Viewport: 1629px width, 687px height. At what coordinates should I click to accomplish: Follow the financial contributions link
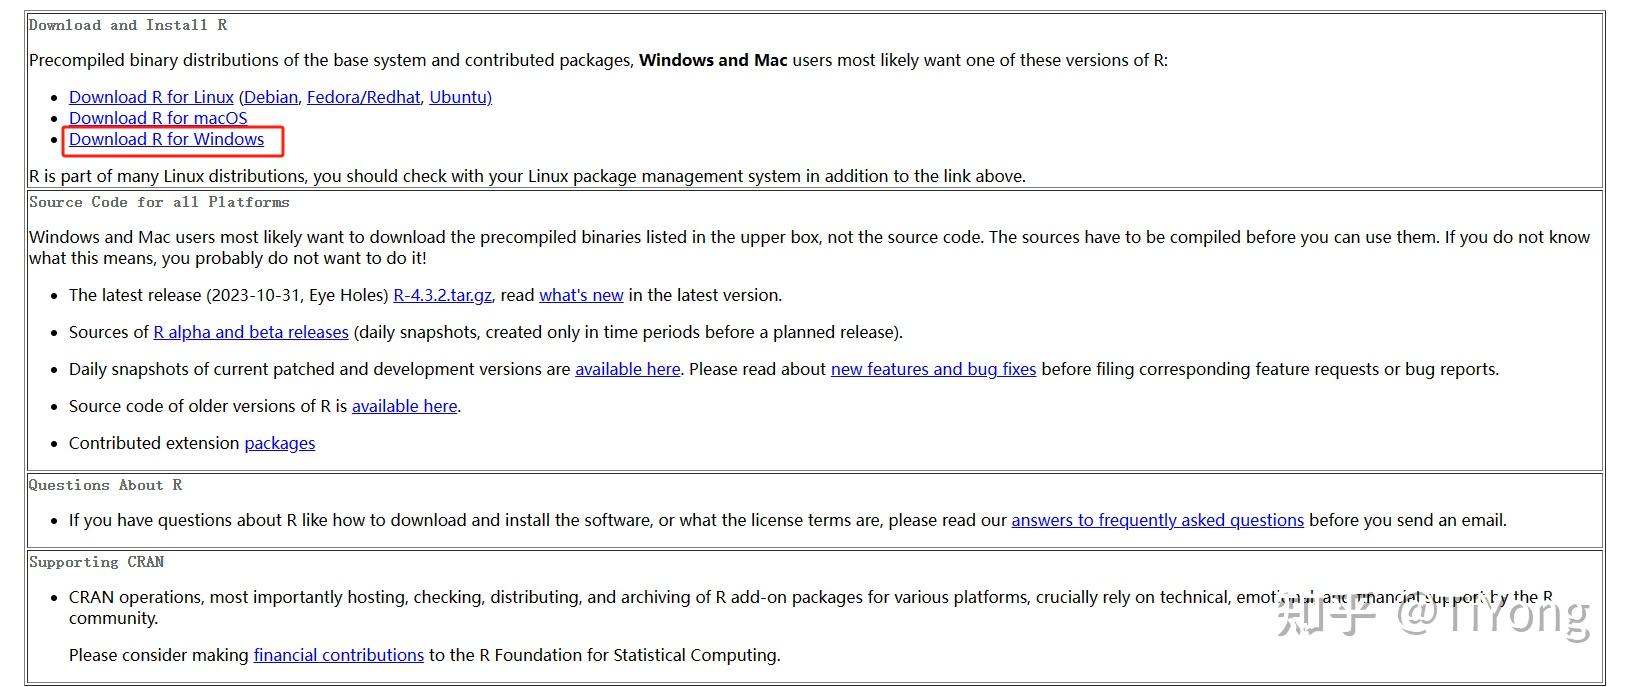(338, 655)
